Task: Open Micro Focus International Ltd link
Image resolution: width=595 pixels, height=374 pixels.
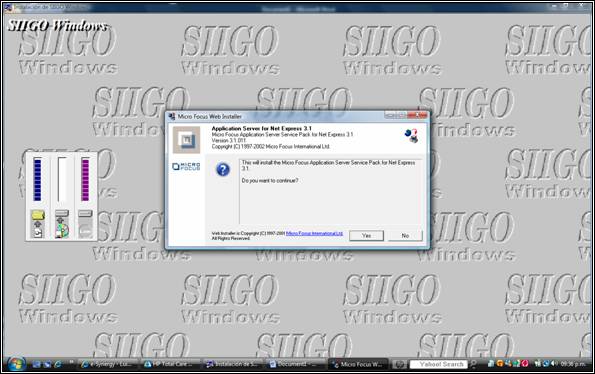Action: (314, 233)
